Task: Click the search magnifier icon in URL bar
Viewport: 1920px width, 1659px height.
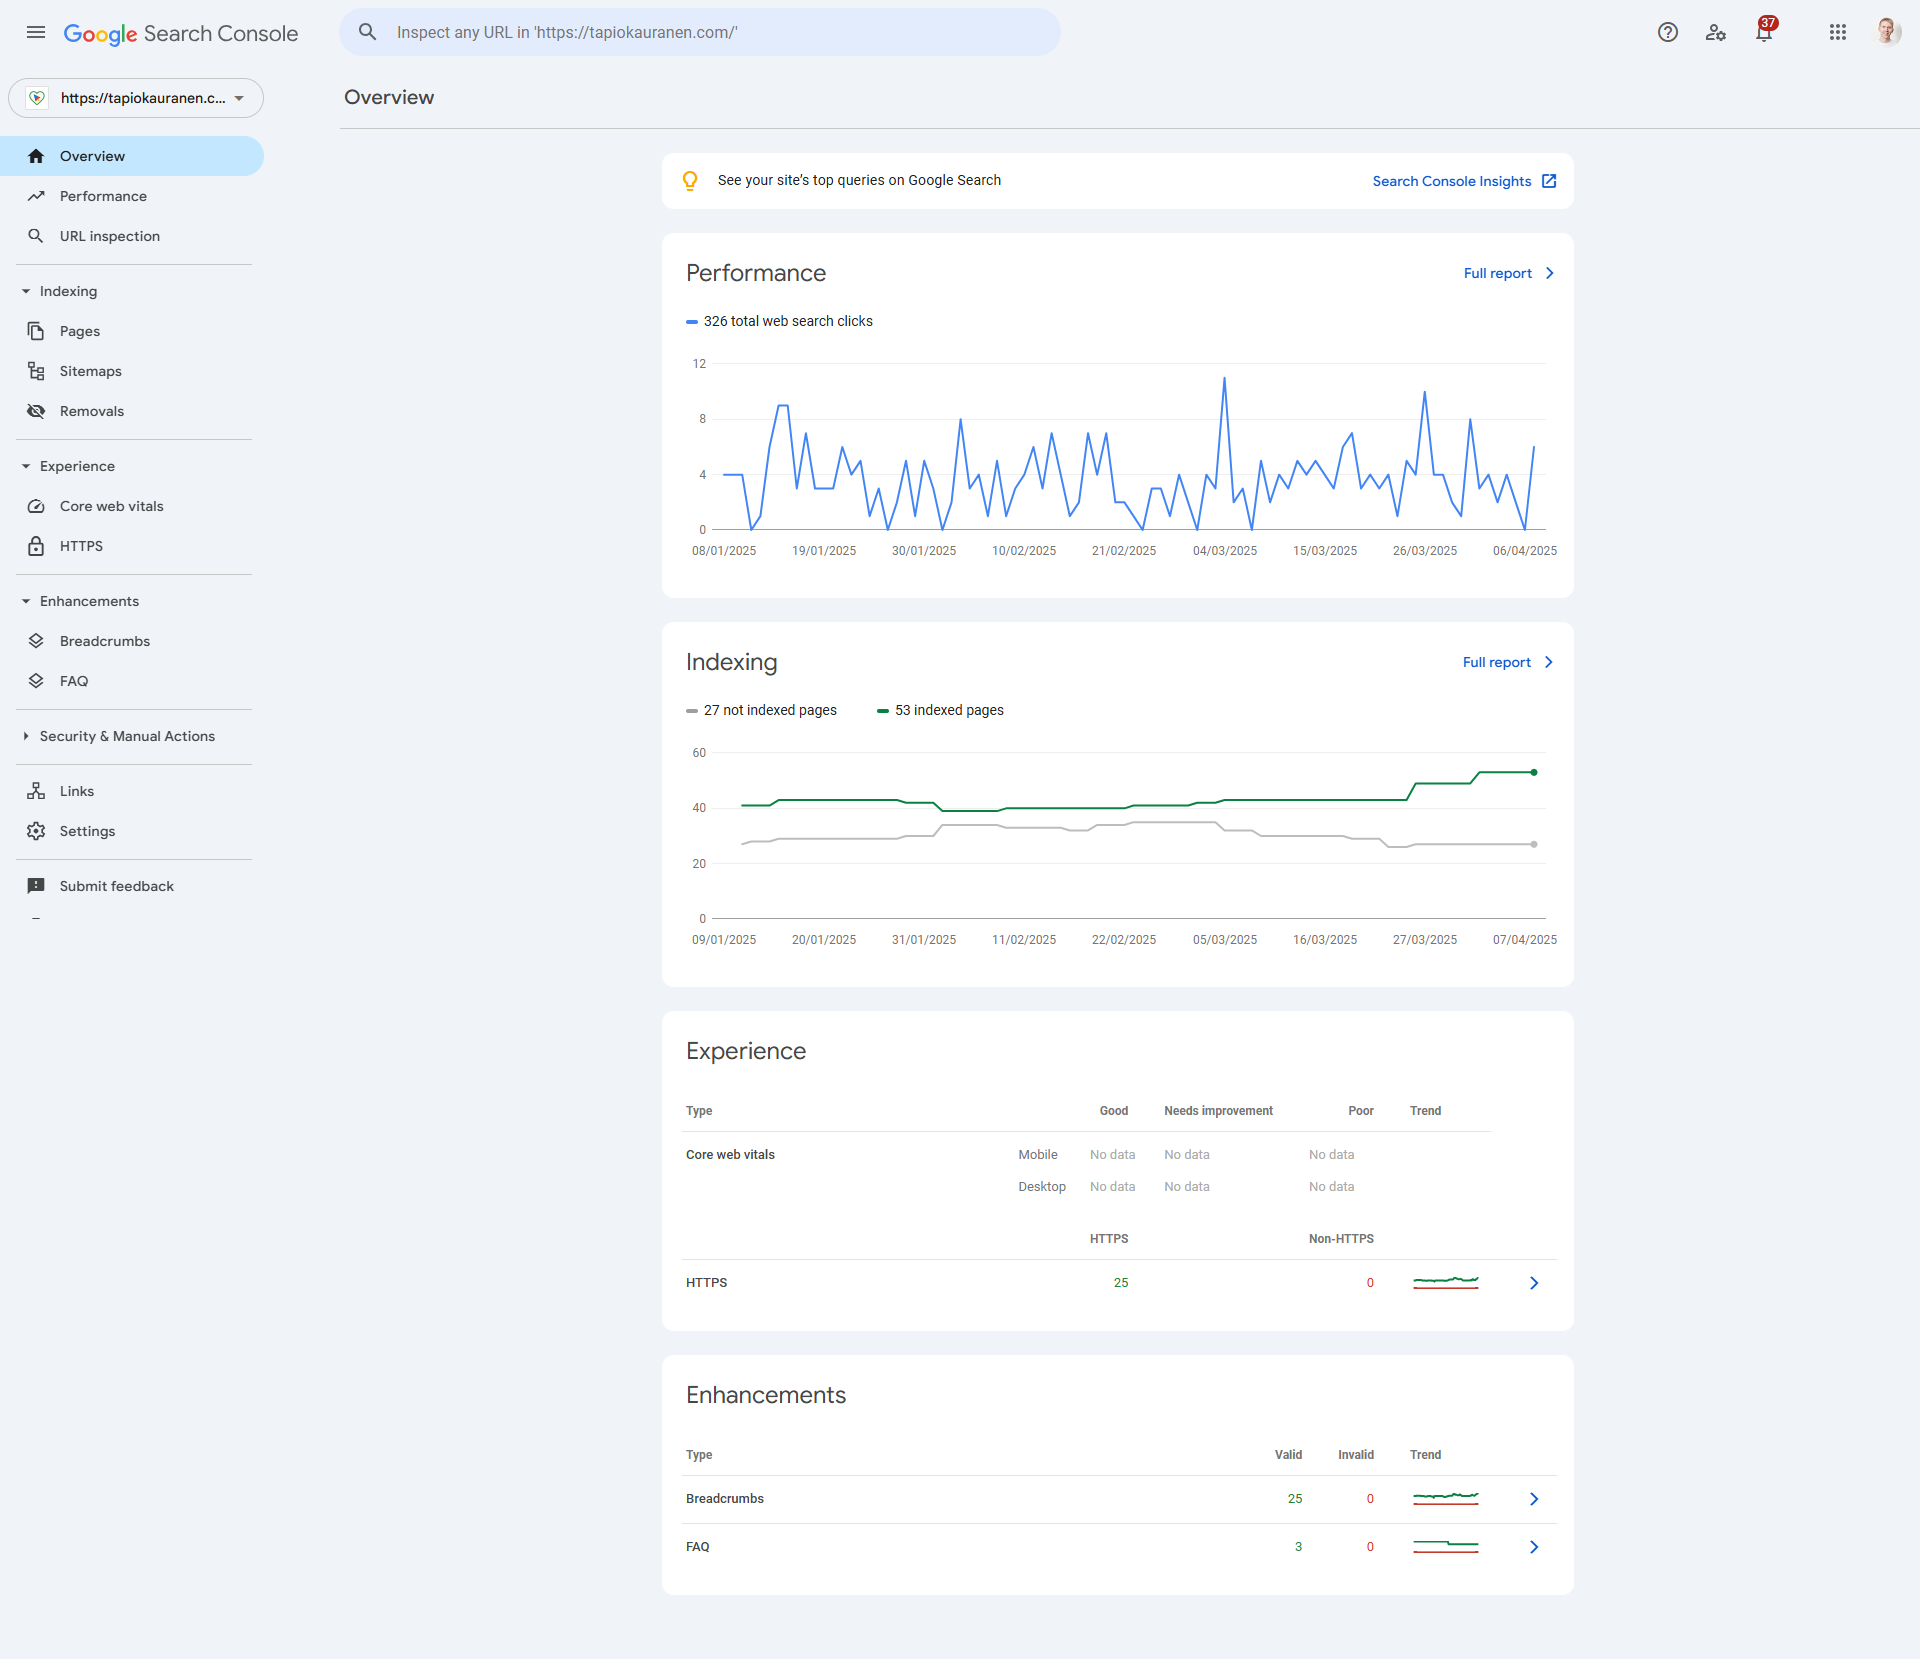Action: 368,32
